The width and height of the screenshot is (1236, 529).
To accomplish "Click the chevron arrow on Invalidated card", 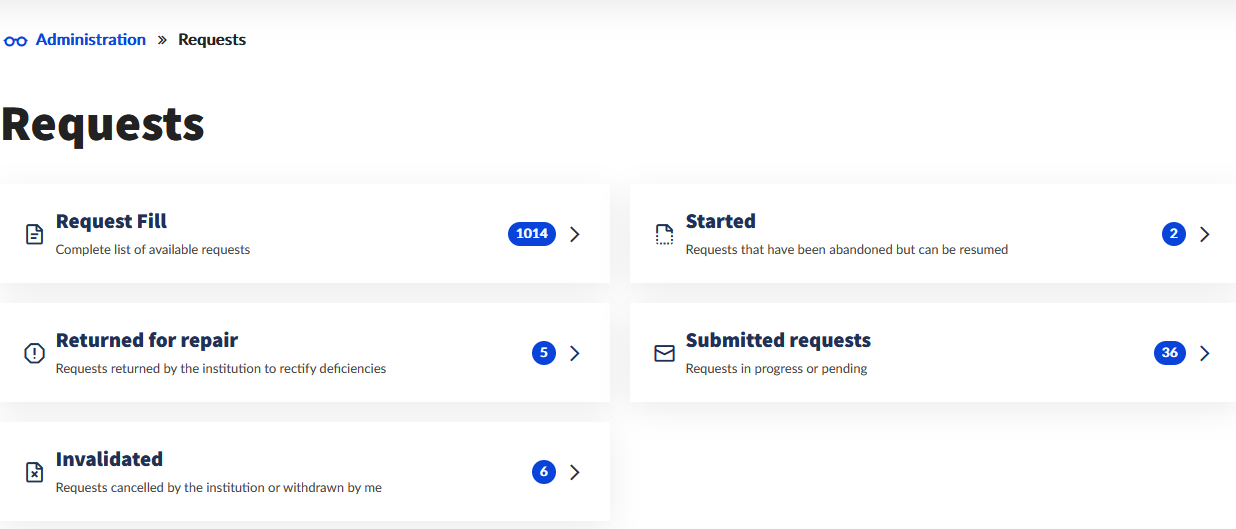I will (575, 472).
